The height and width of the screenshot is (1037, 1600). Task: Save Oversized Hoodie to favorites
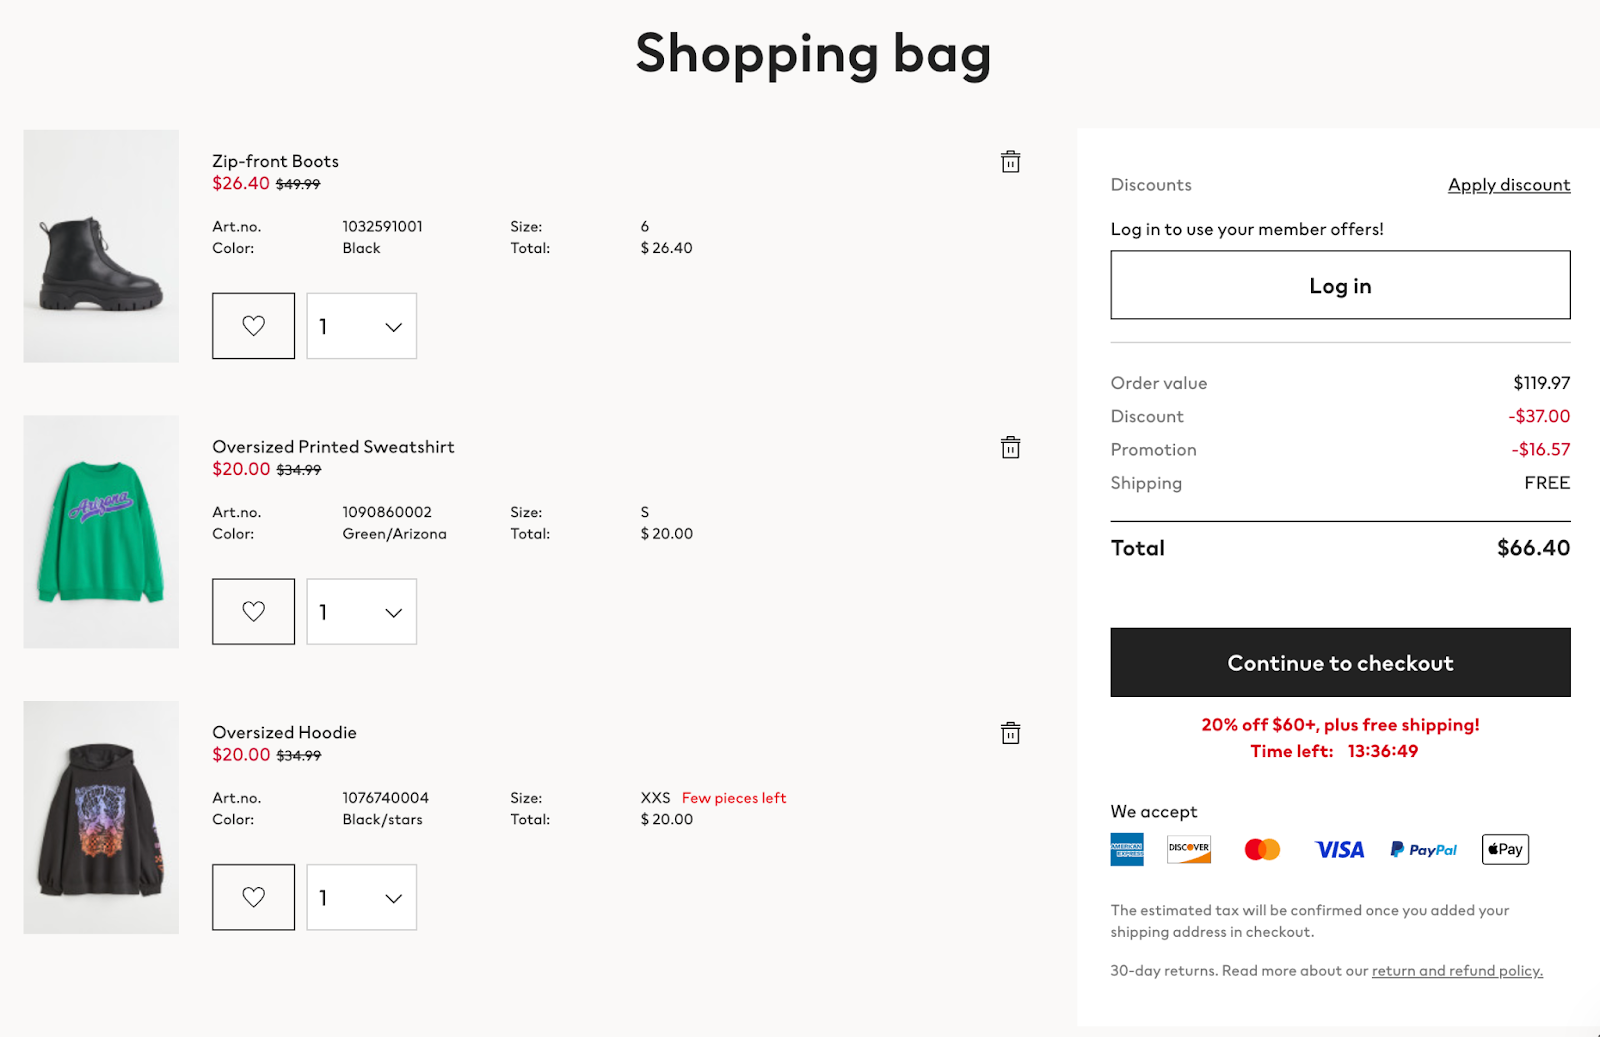click(253, 897)
